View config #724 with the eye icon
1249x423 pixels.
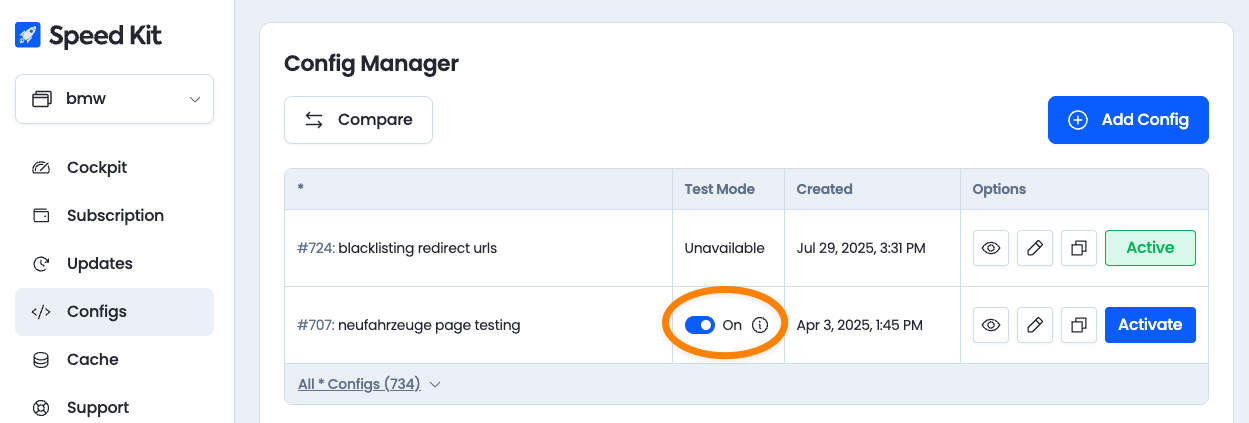pos(991,248)
